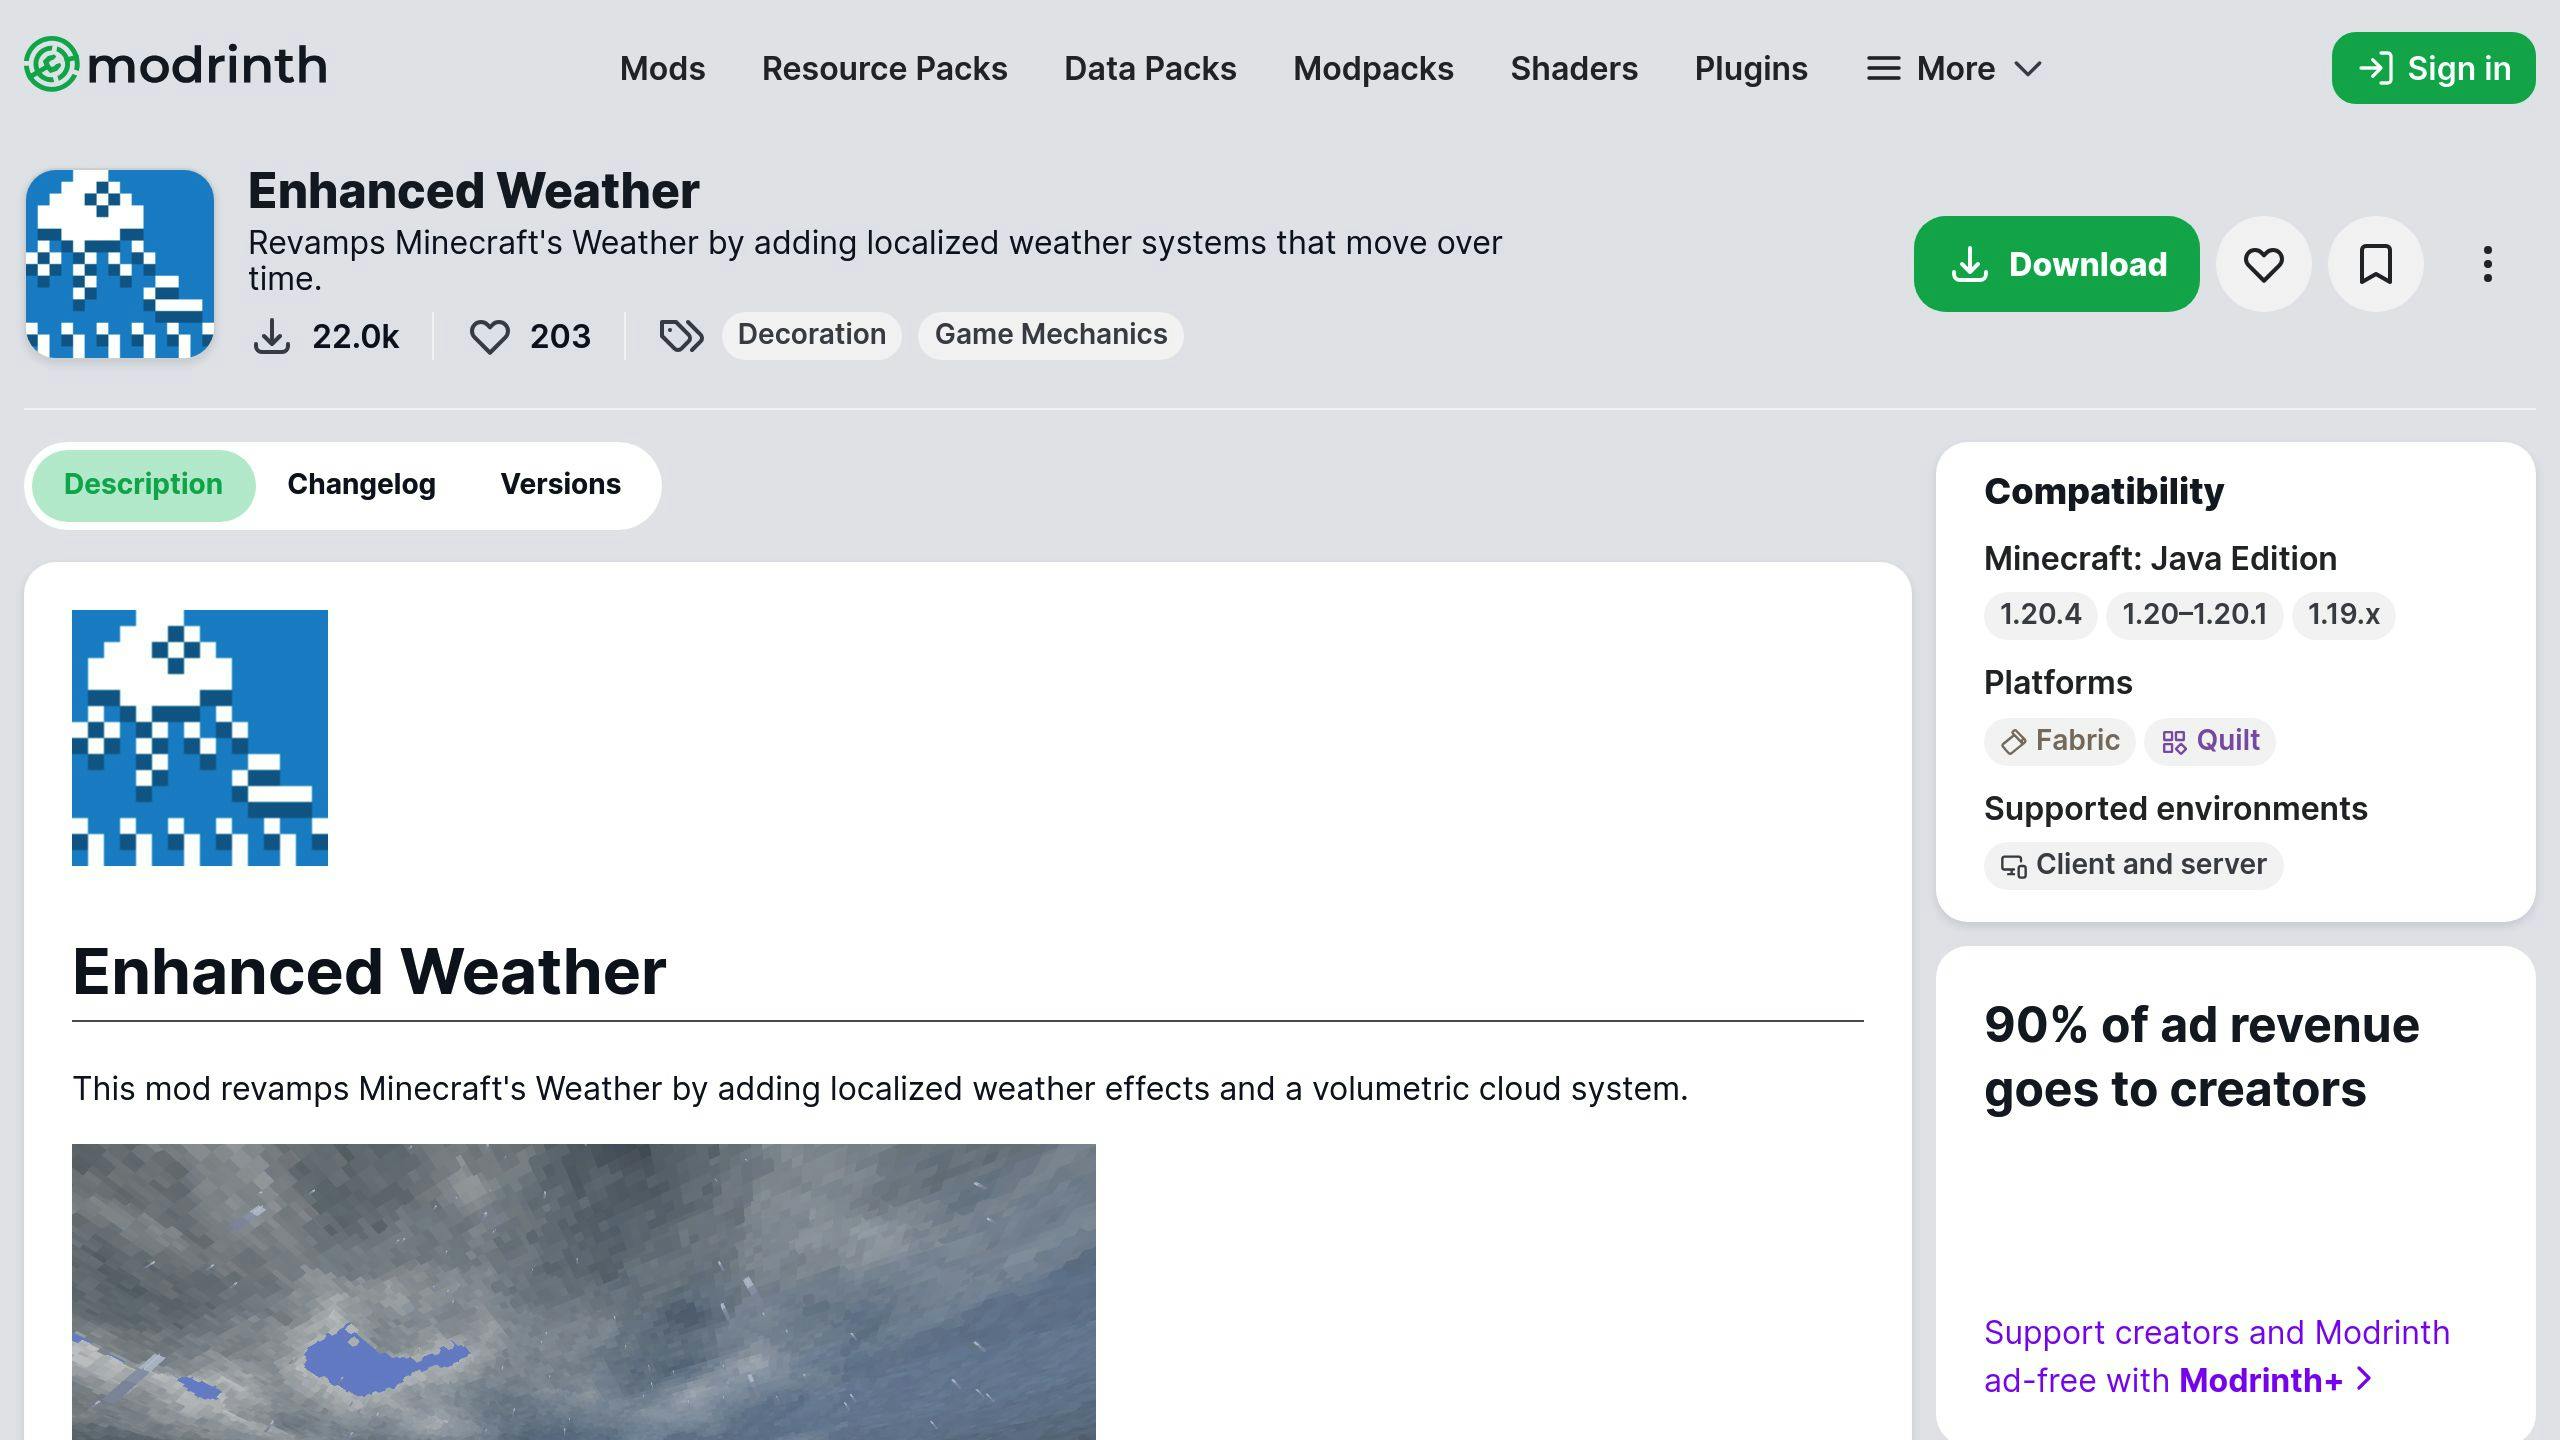Click the '203' followers count
This screenshot has width=2560, height=1440.
point(560,337)
